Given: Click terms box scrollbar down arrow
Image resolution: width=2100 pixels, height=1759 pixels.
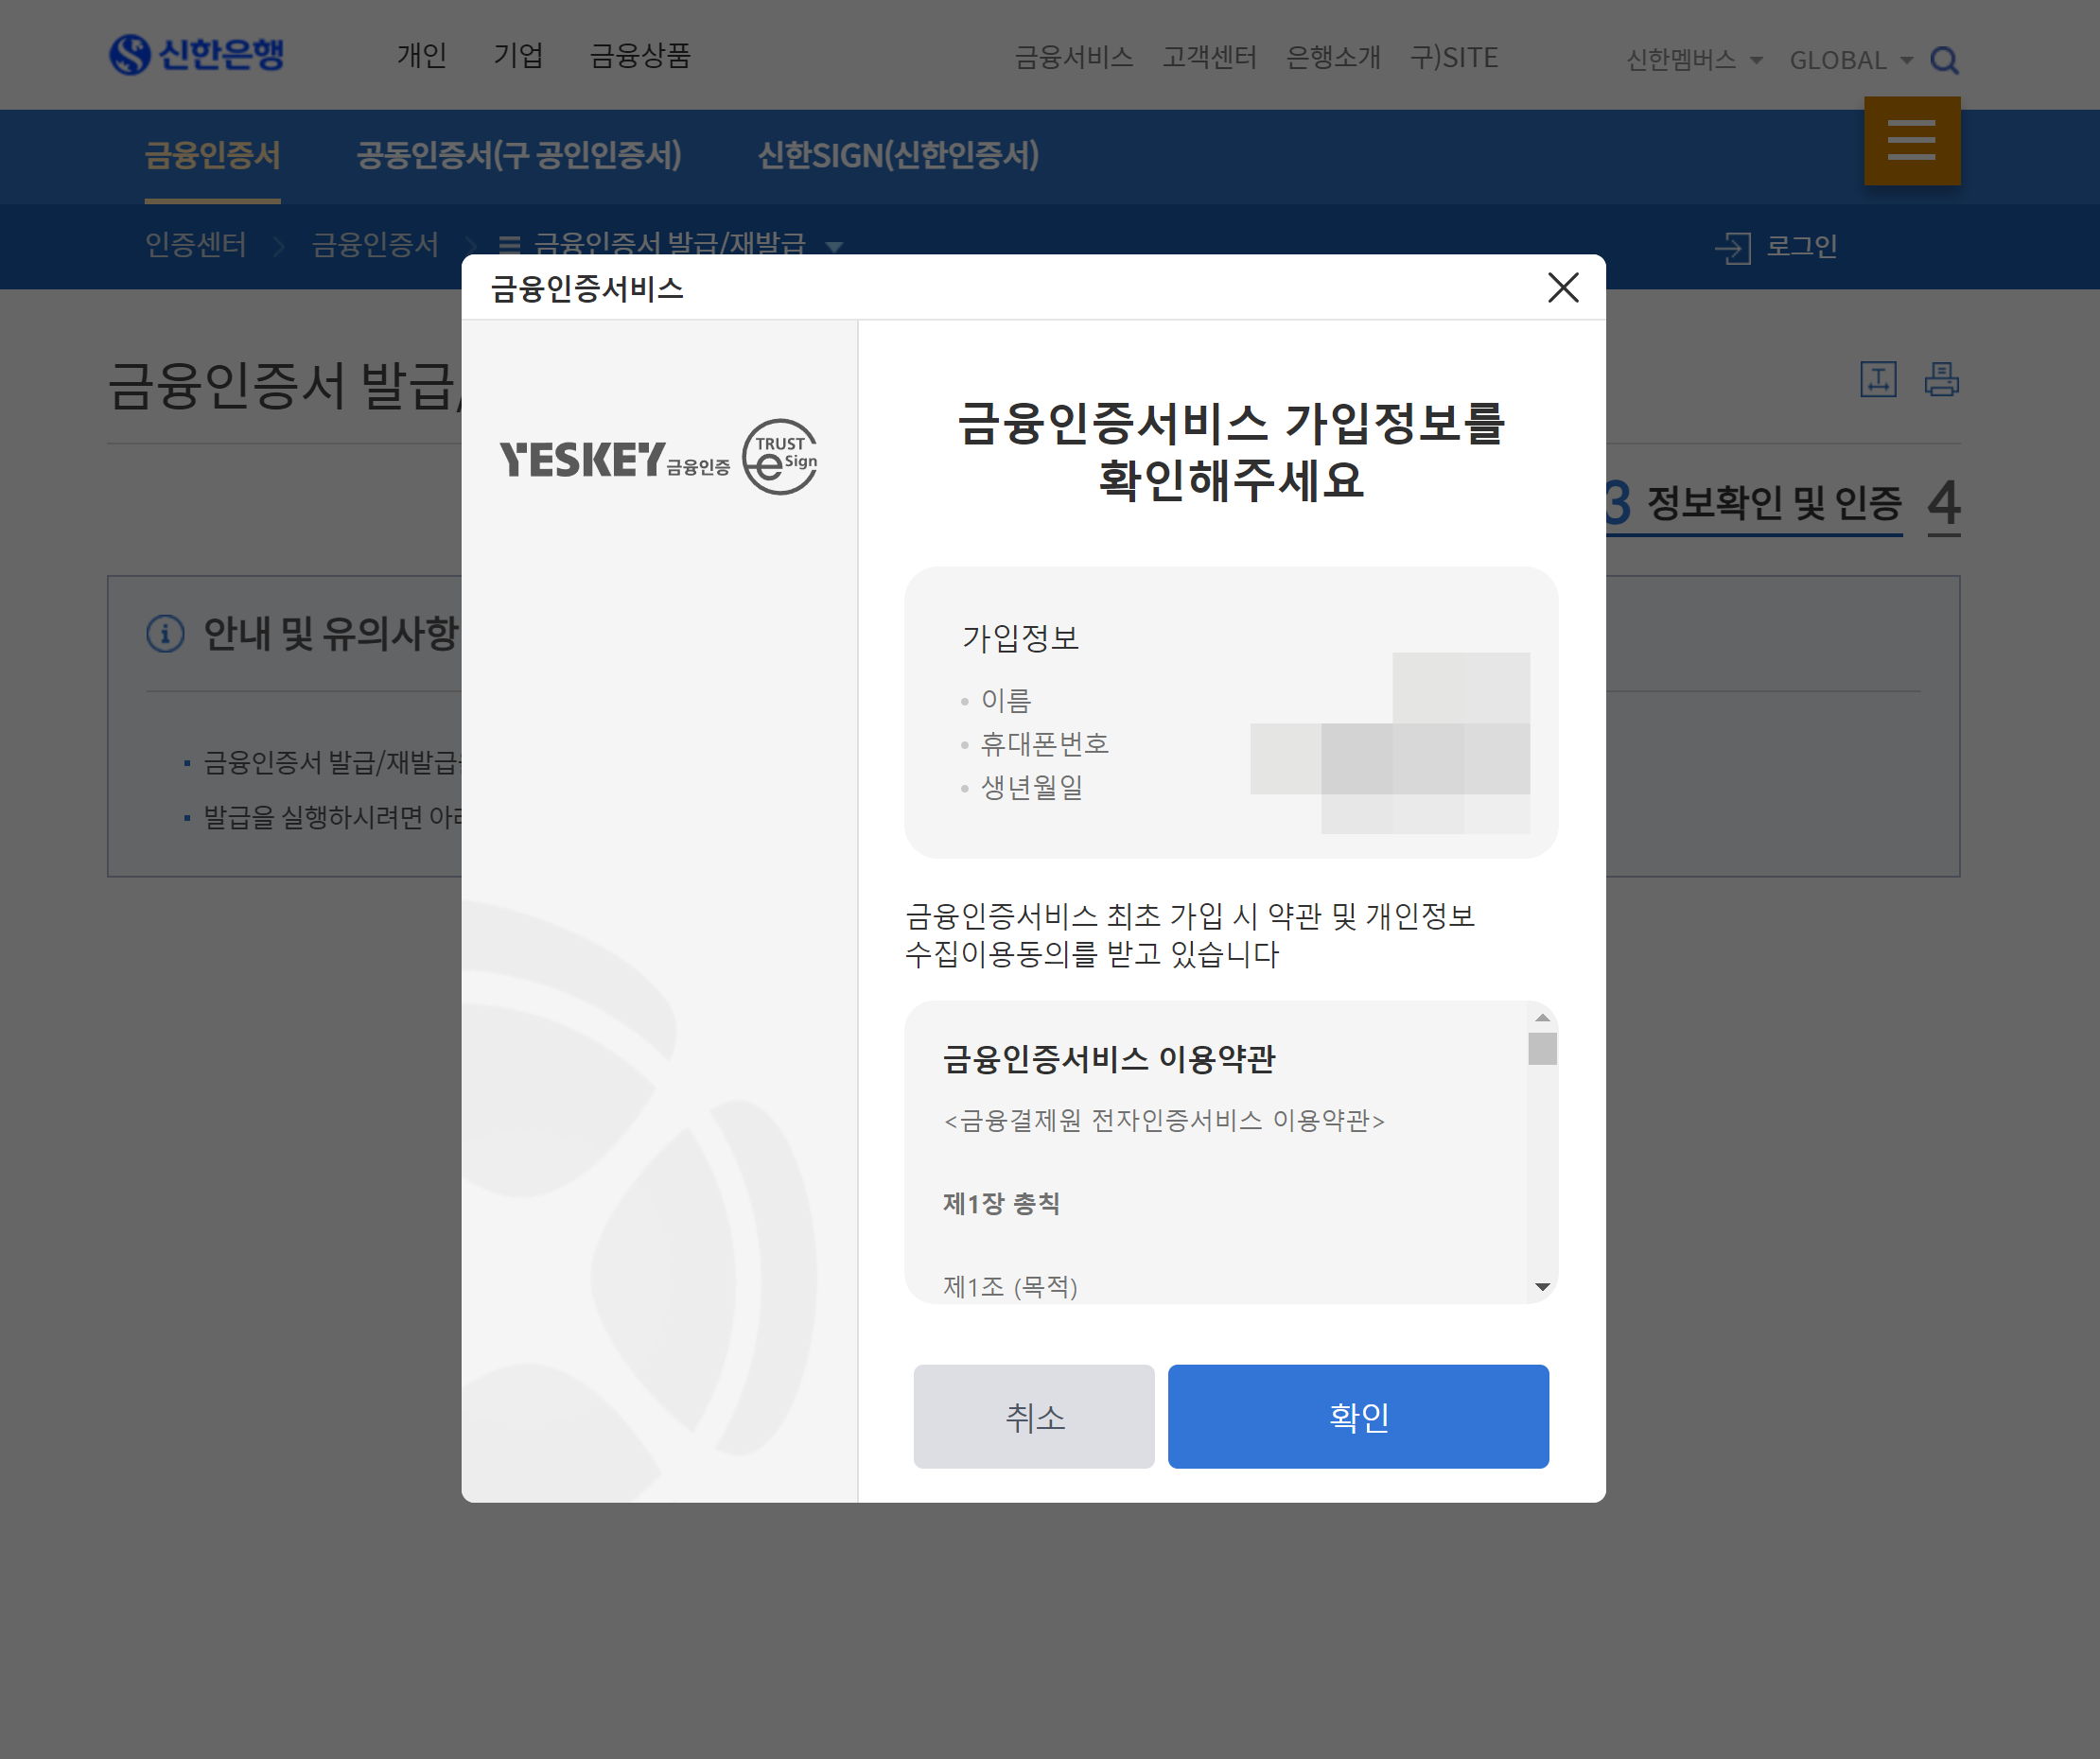Looking at the screenshot, I should (1541, 1286).
